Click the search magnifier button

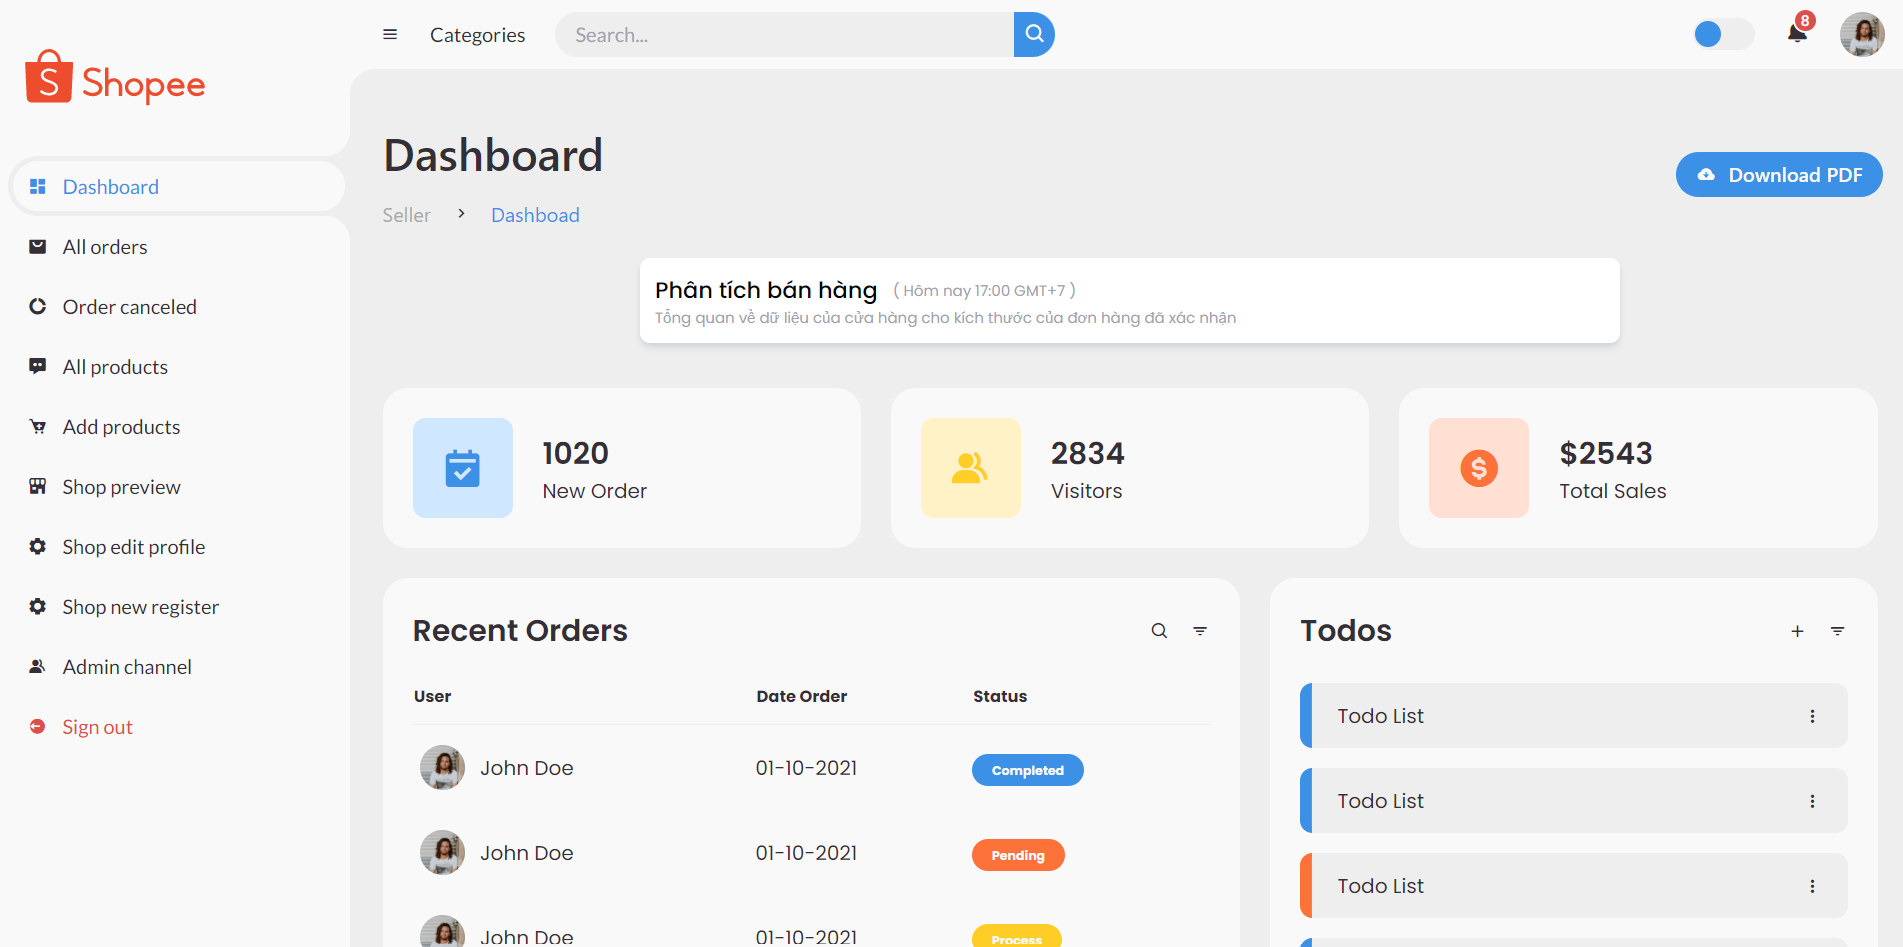(1034, 34)
